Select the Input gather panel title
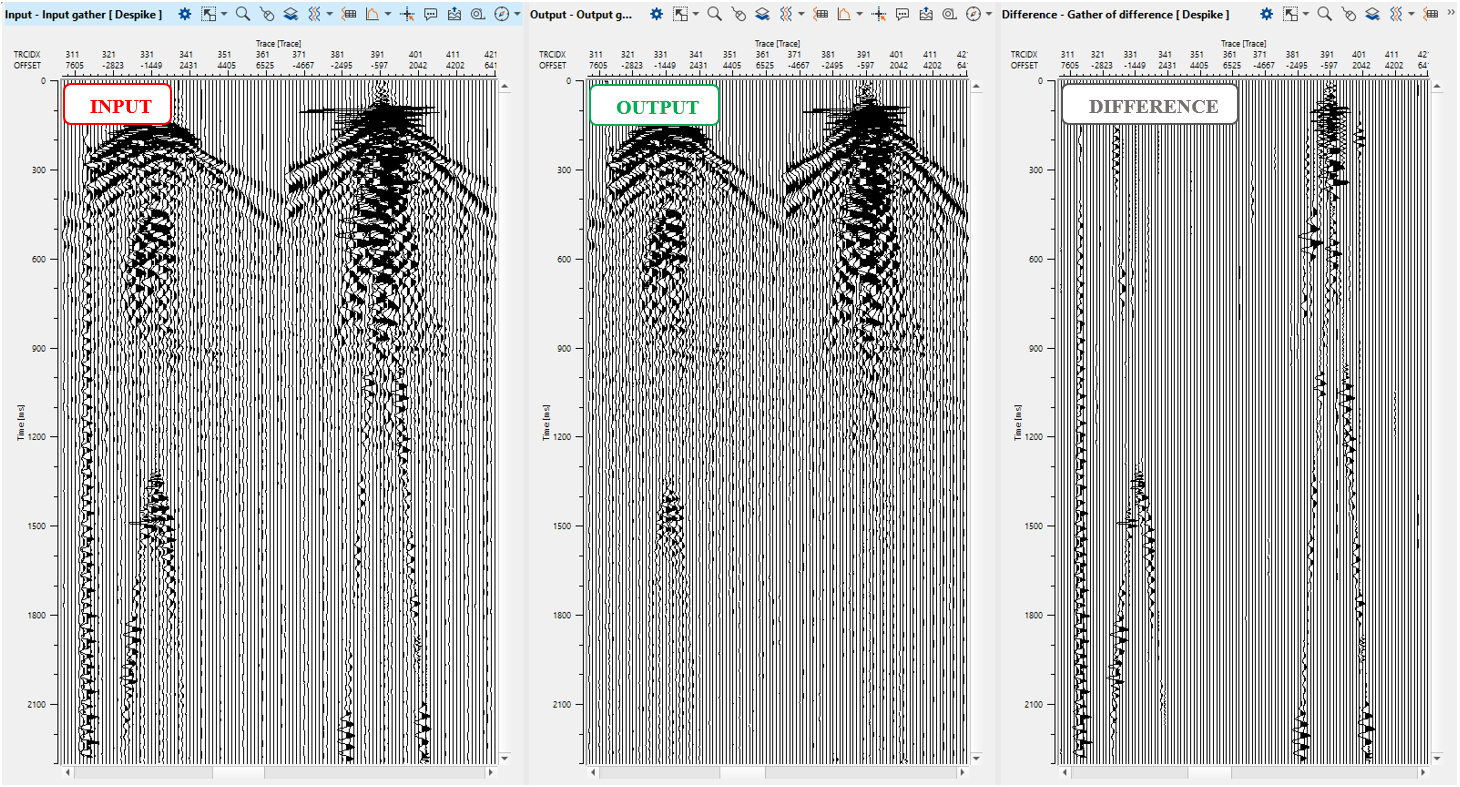1460x787 pixels. 83,14
